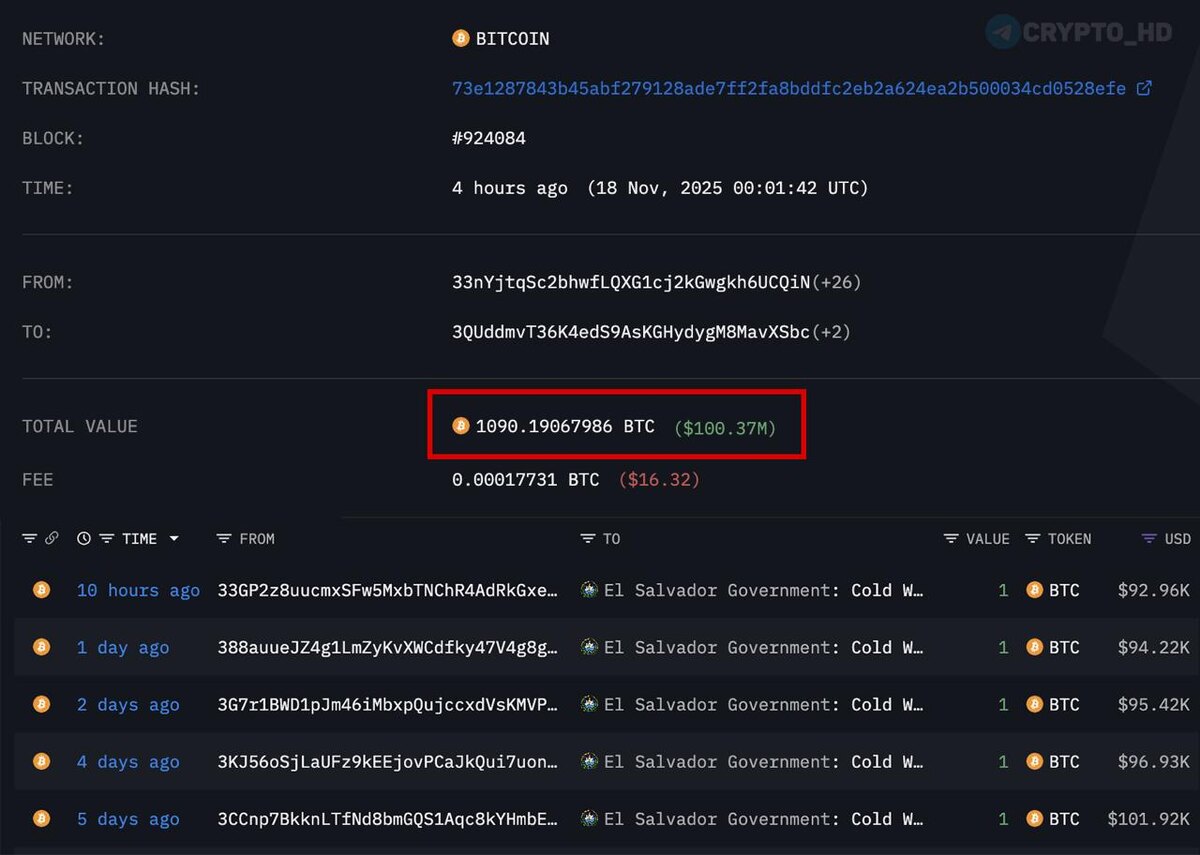
Task: Click El Salvador emblem in 4 days ago row
Action: (x=589, y=761)
